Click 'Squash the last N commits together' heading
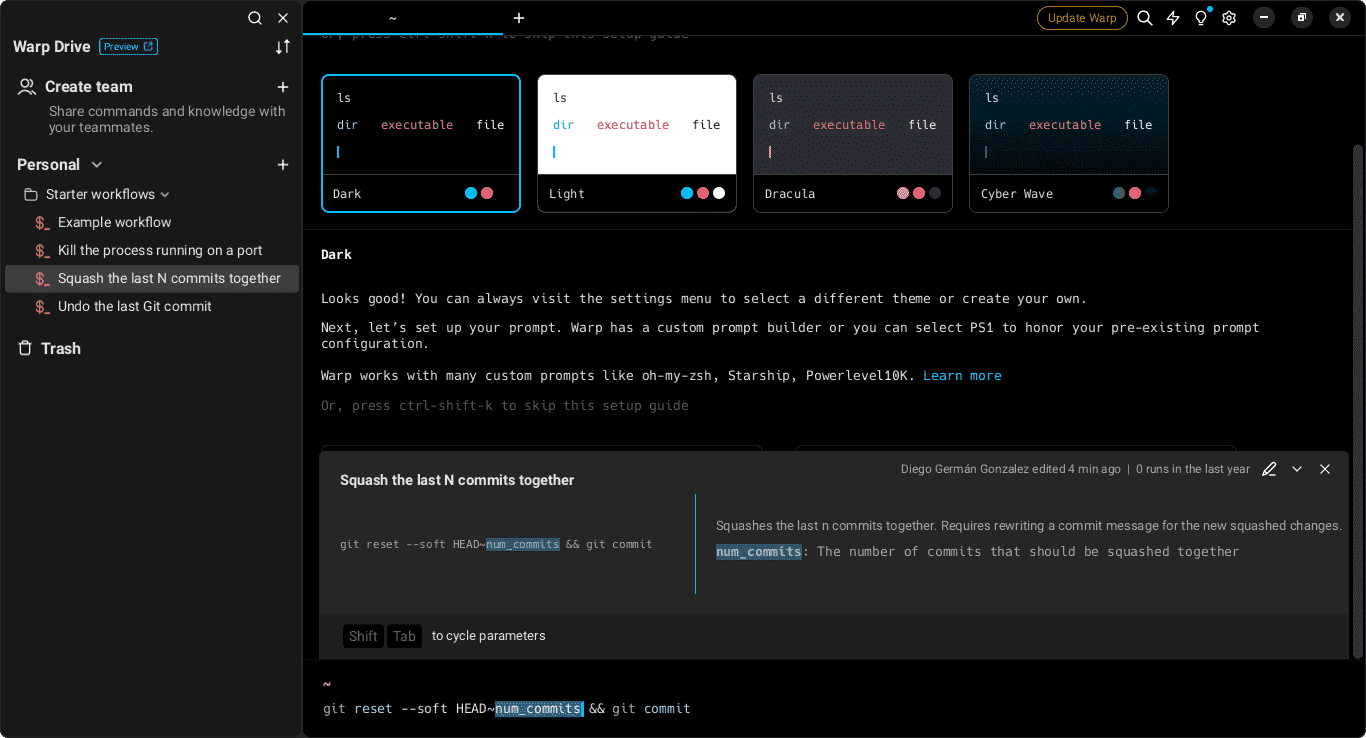Viewport: 1366px width, 738px height. [x=457, y=480]
